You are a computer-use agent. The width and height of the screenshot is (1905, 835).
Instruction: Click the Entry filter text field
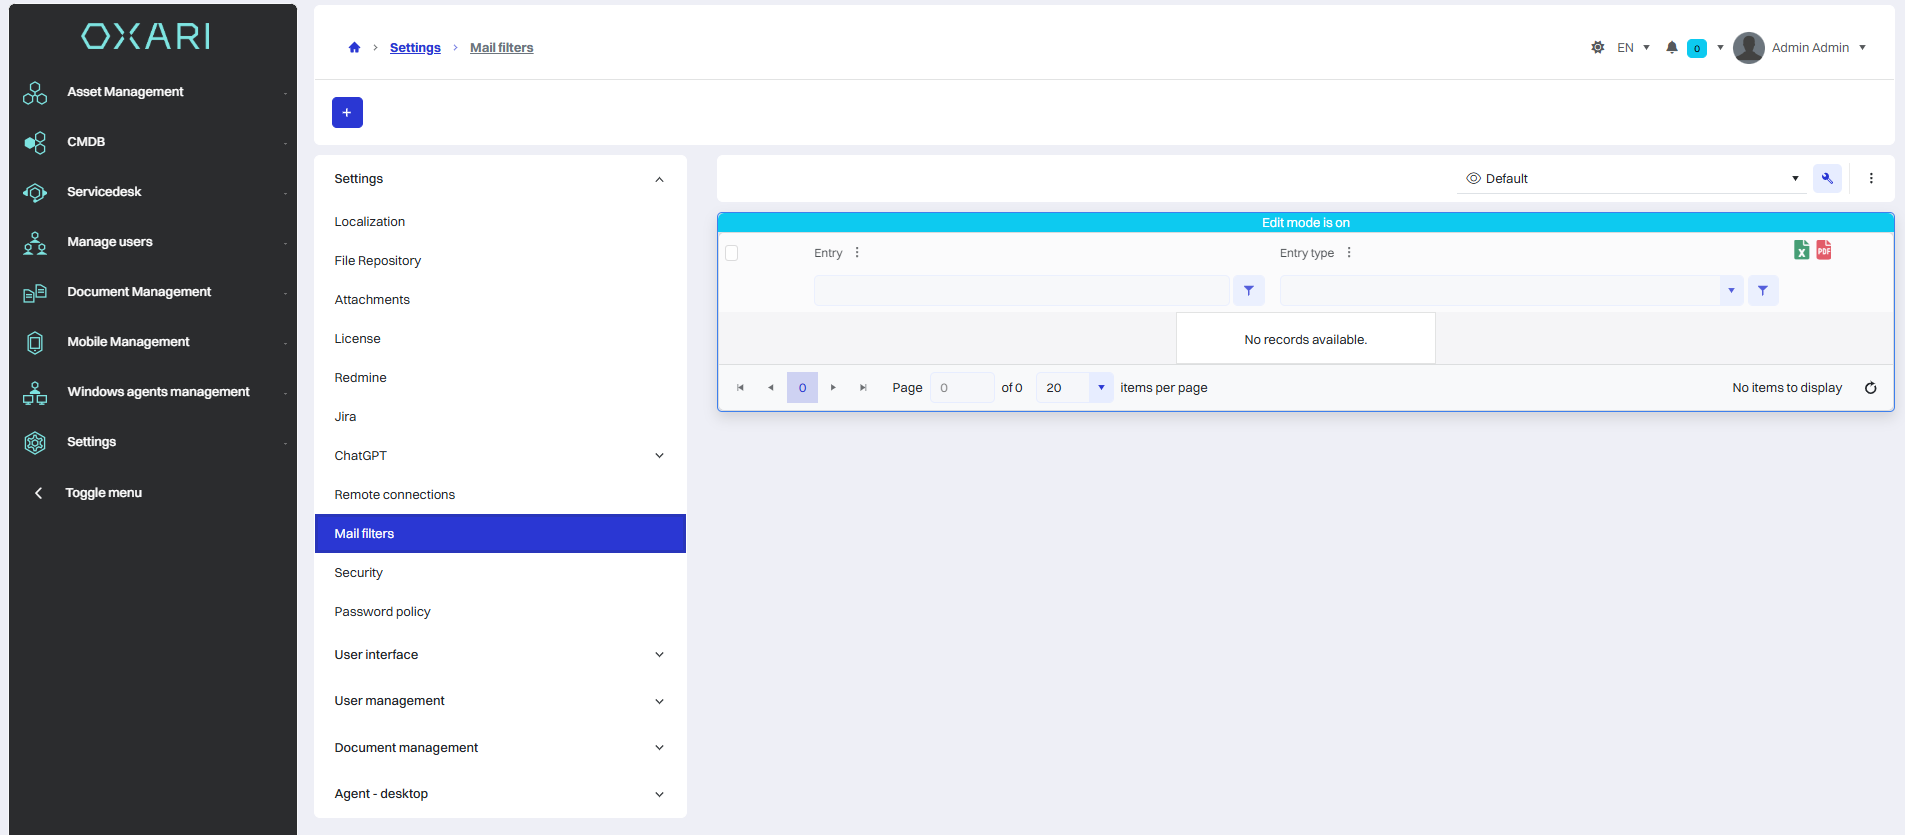click(x=1021, y=291)
